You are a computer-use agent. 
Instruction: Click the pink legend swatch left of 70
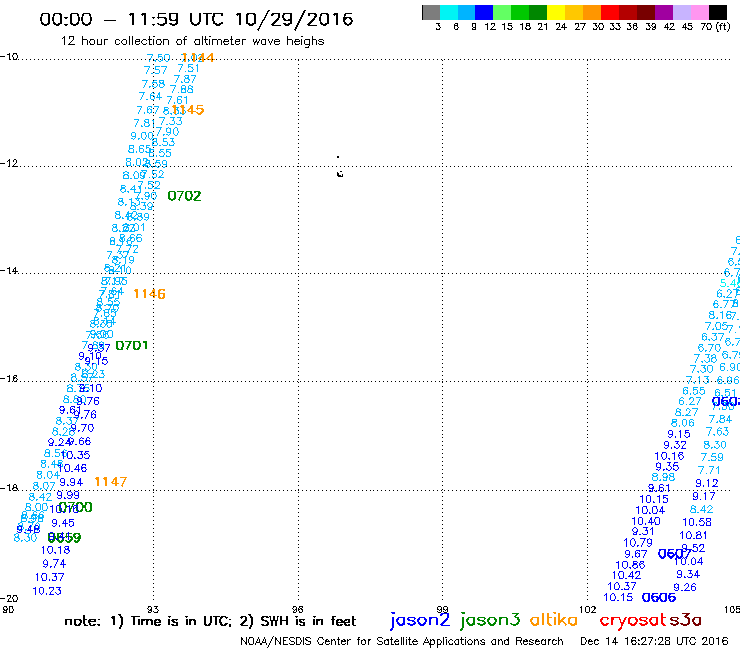(699, 13)
